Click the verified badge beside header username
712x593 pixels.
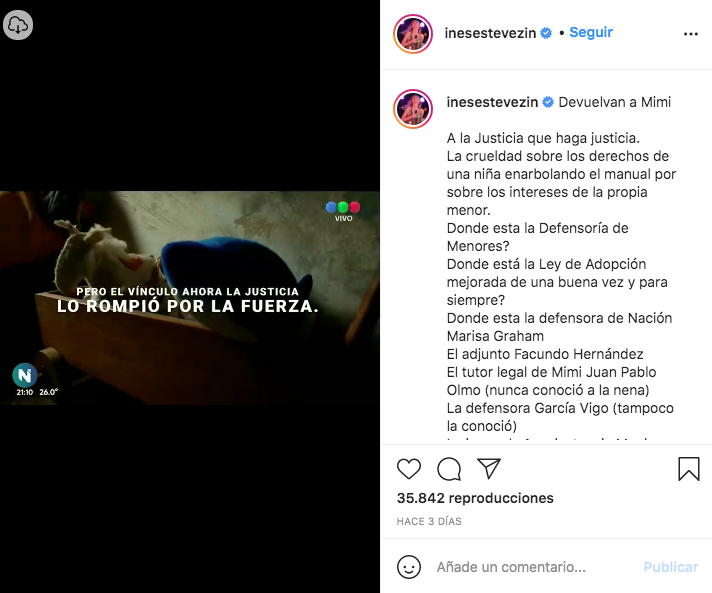(x=546, y=33)
